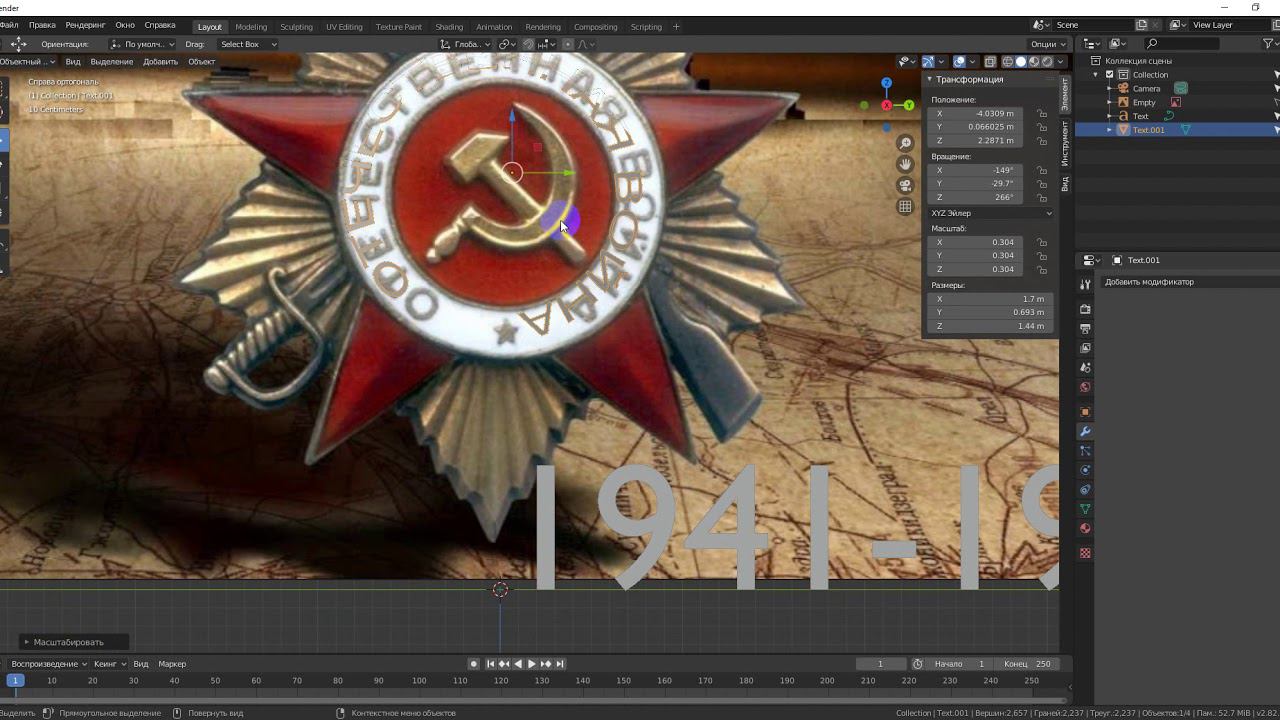The image size is (1280, 720).
Task: Toggle timeline auto keying record button
Action: point(474,664)
